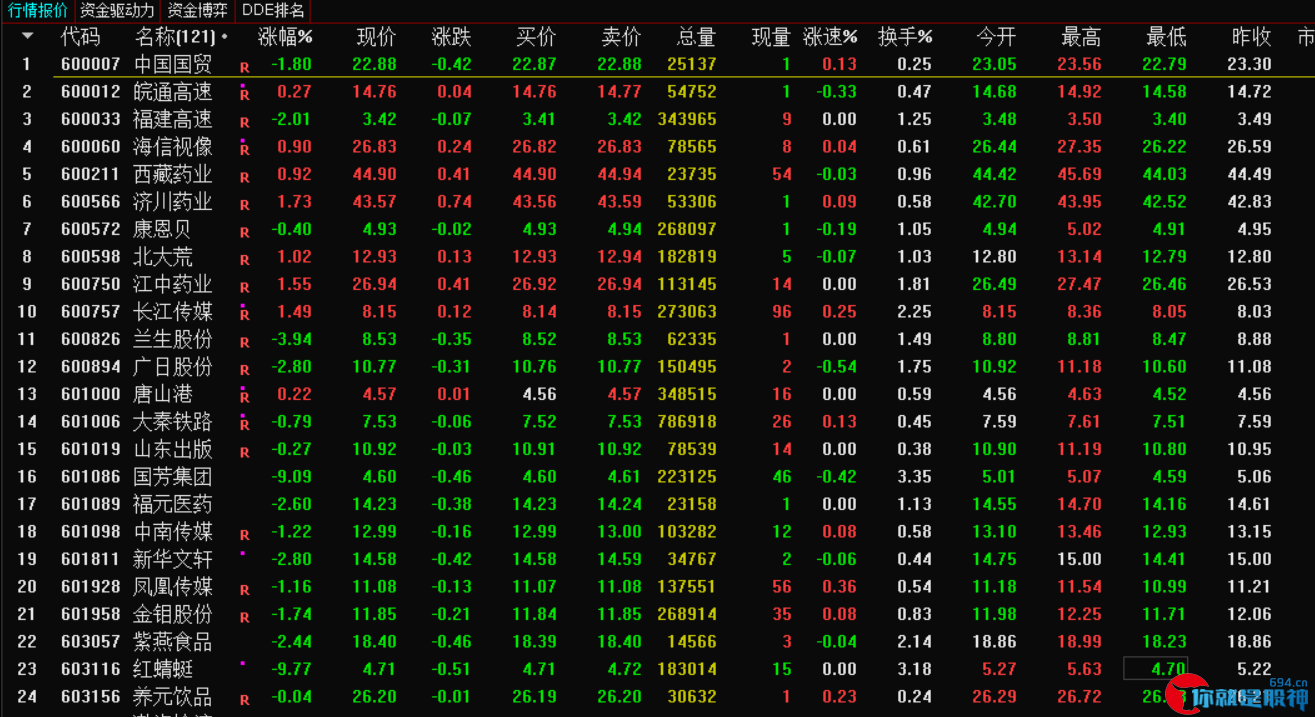
Task: Sort by the 总量 column header
Action: click(x=696, y=37)
